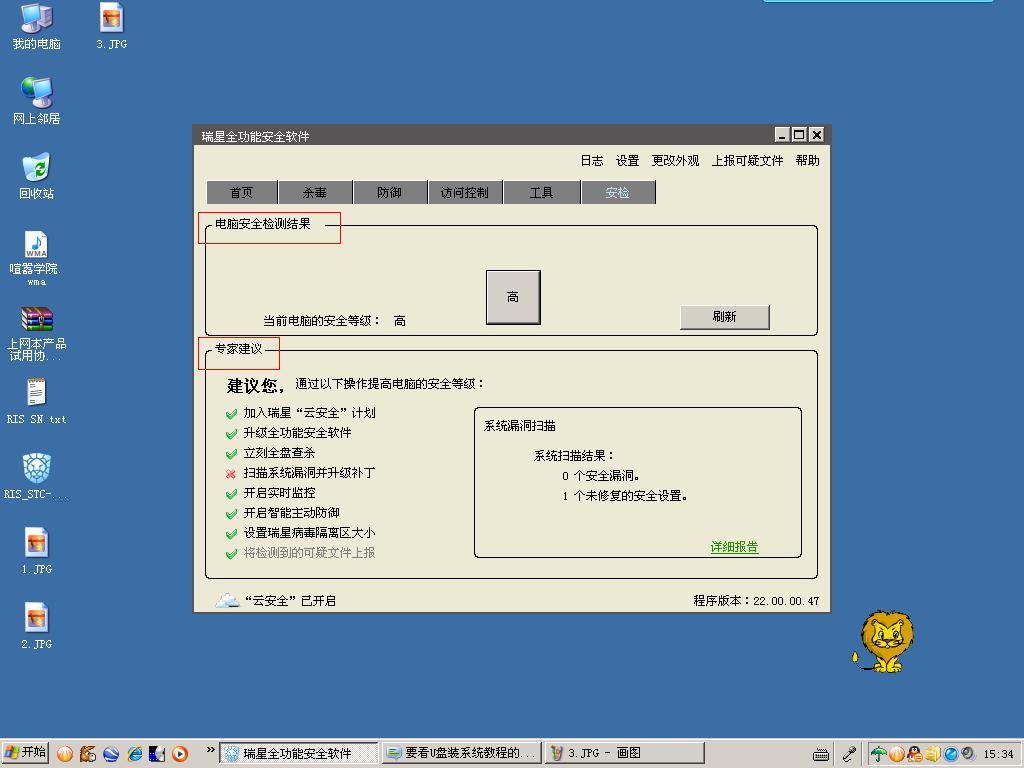
Task: Open the dark disc icon in quick launch
Action: pyautogui.click(x=157, y=754)
